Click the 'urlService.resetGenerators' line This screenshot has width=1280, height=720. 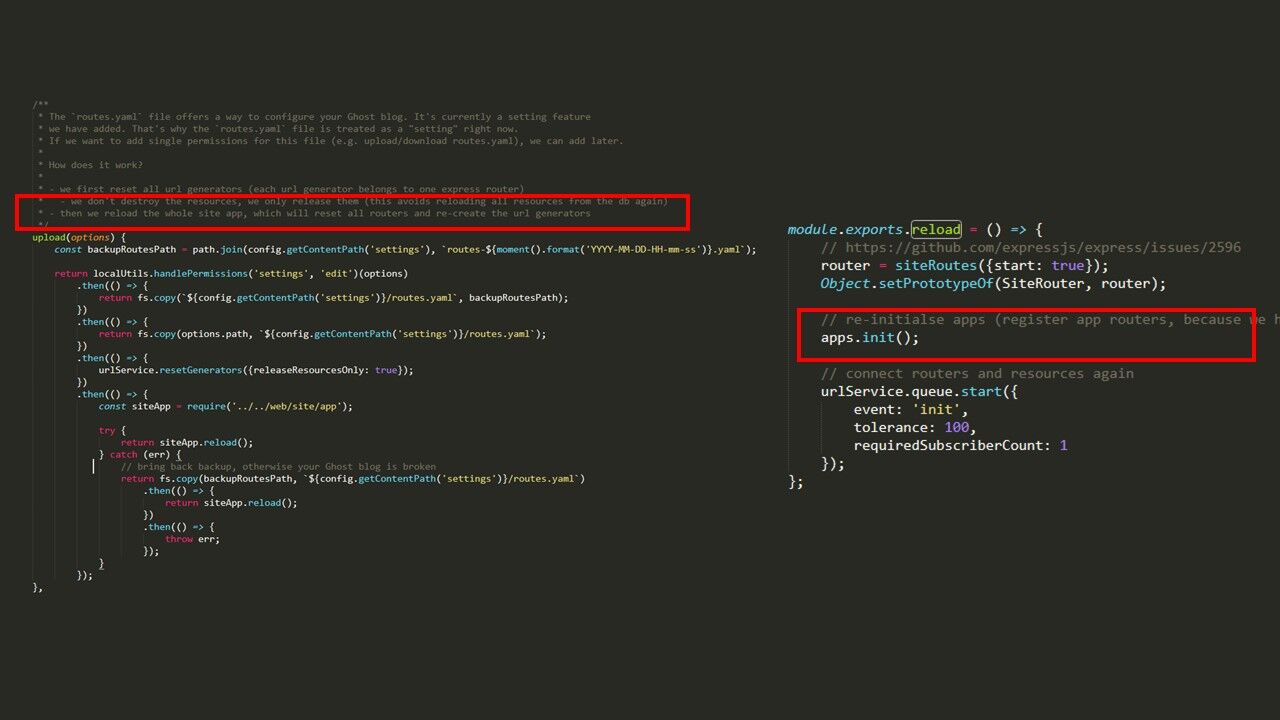tap(256, 370)
